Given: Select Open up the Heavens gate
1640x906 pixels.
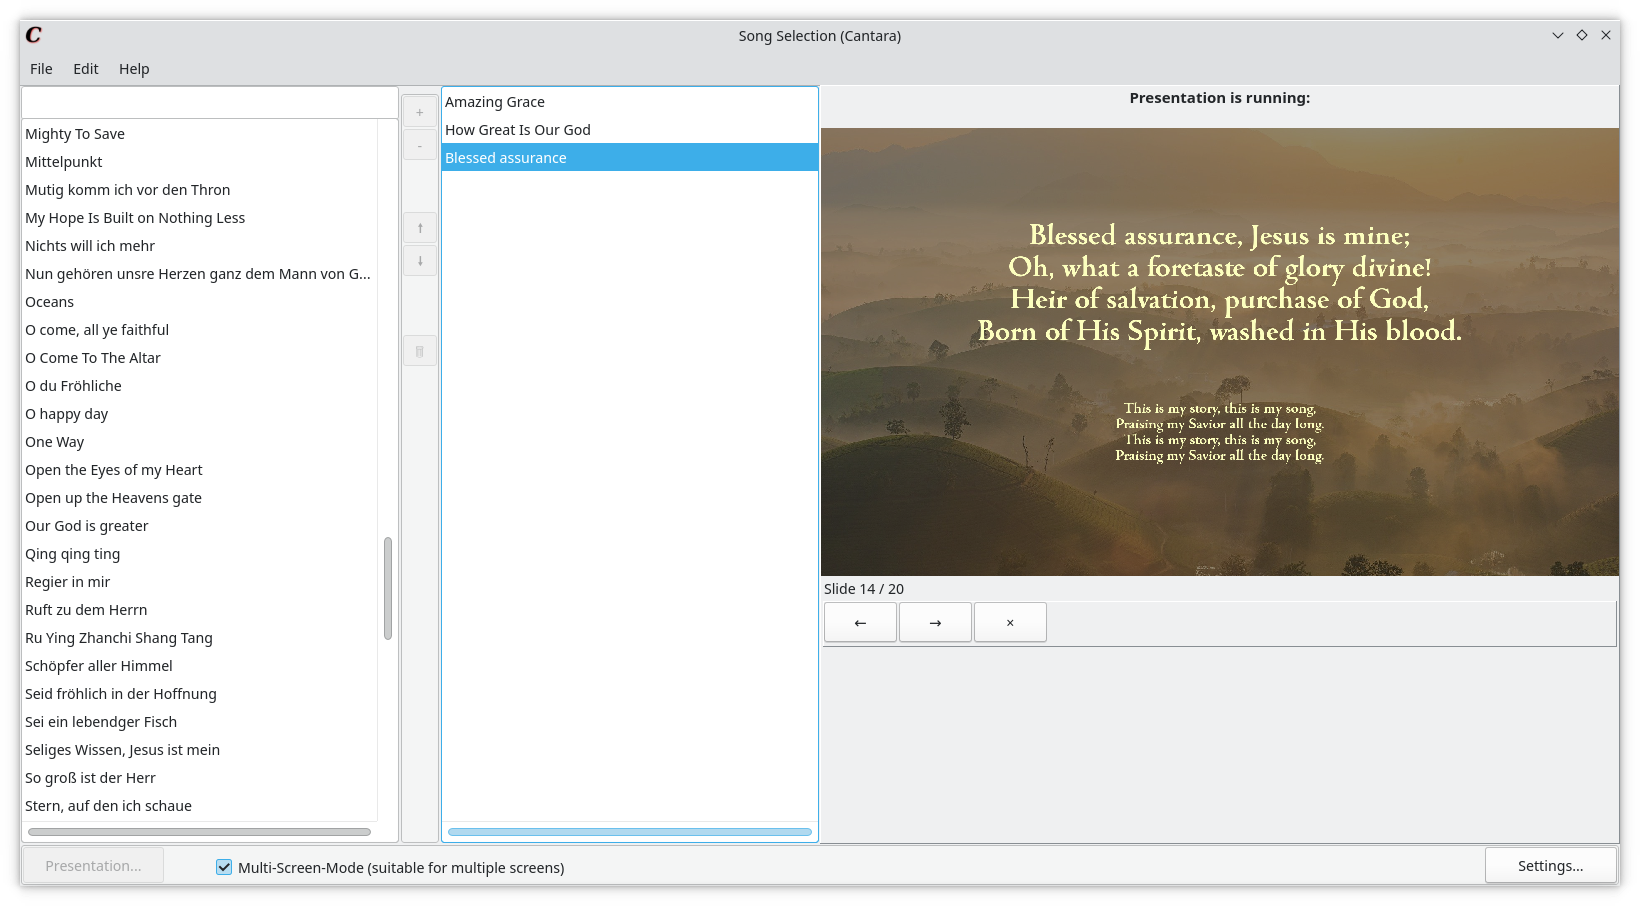Looking at the screenshot, I should click(199, 498).
